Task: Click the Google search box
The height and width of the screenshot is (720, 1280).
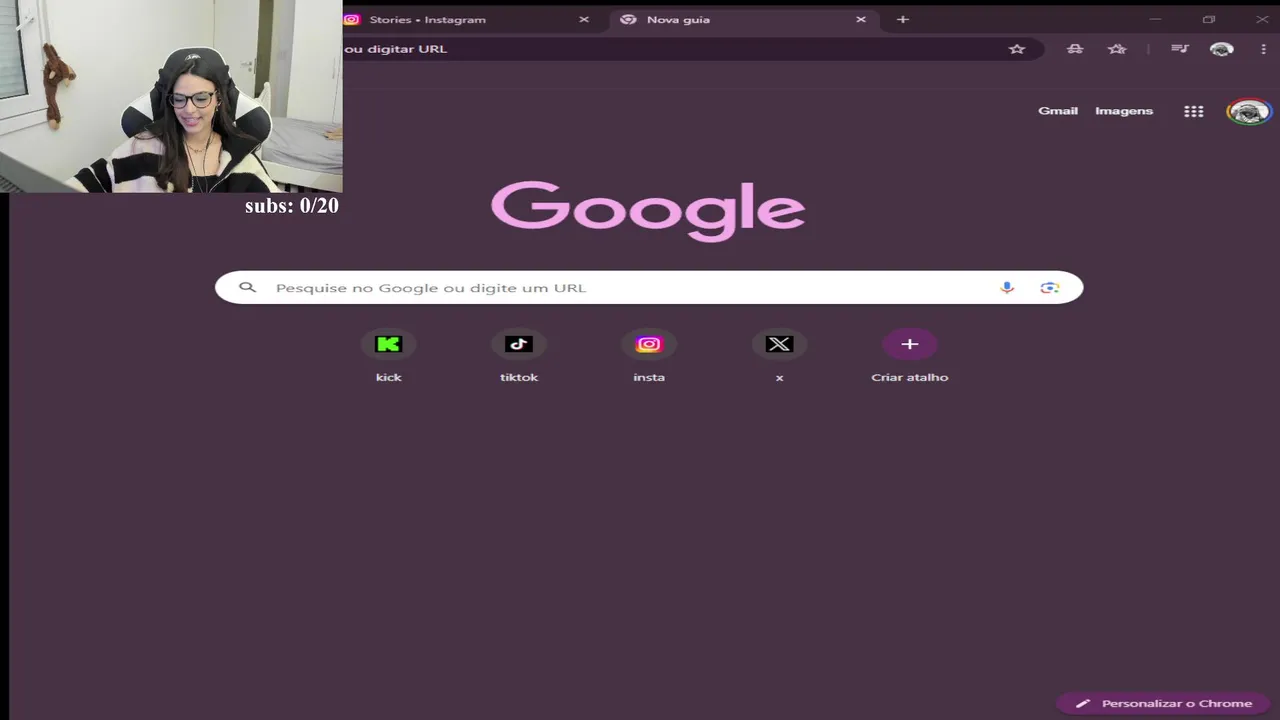Action: (649, 287)
